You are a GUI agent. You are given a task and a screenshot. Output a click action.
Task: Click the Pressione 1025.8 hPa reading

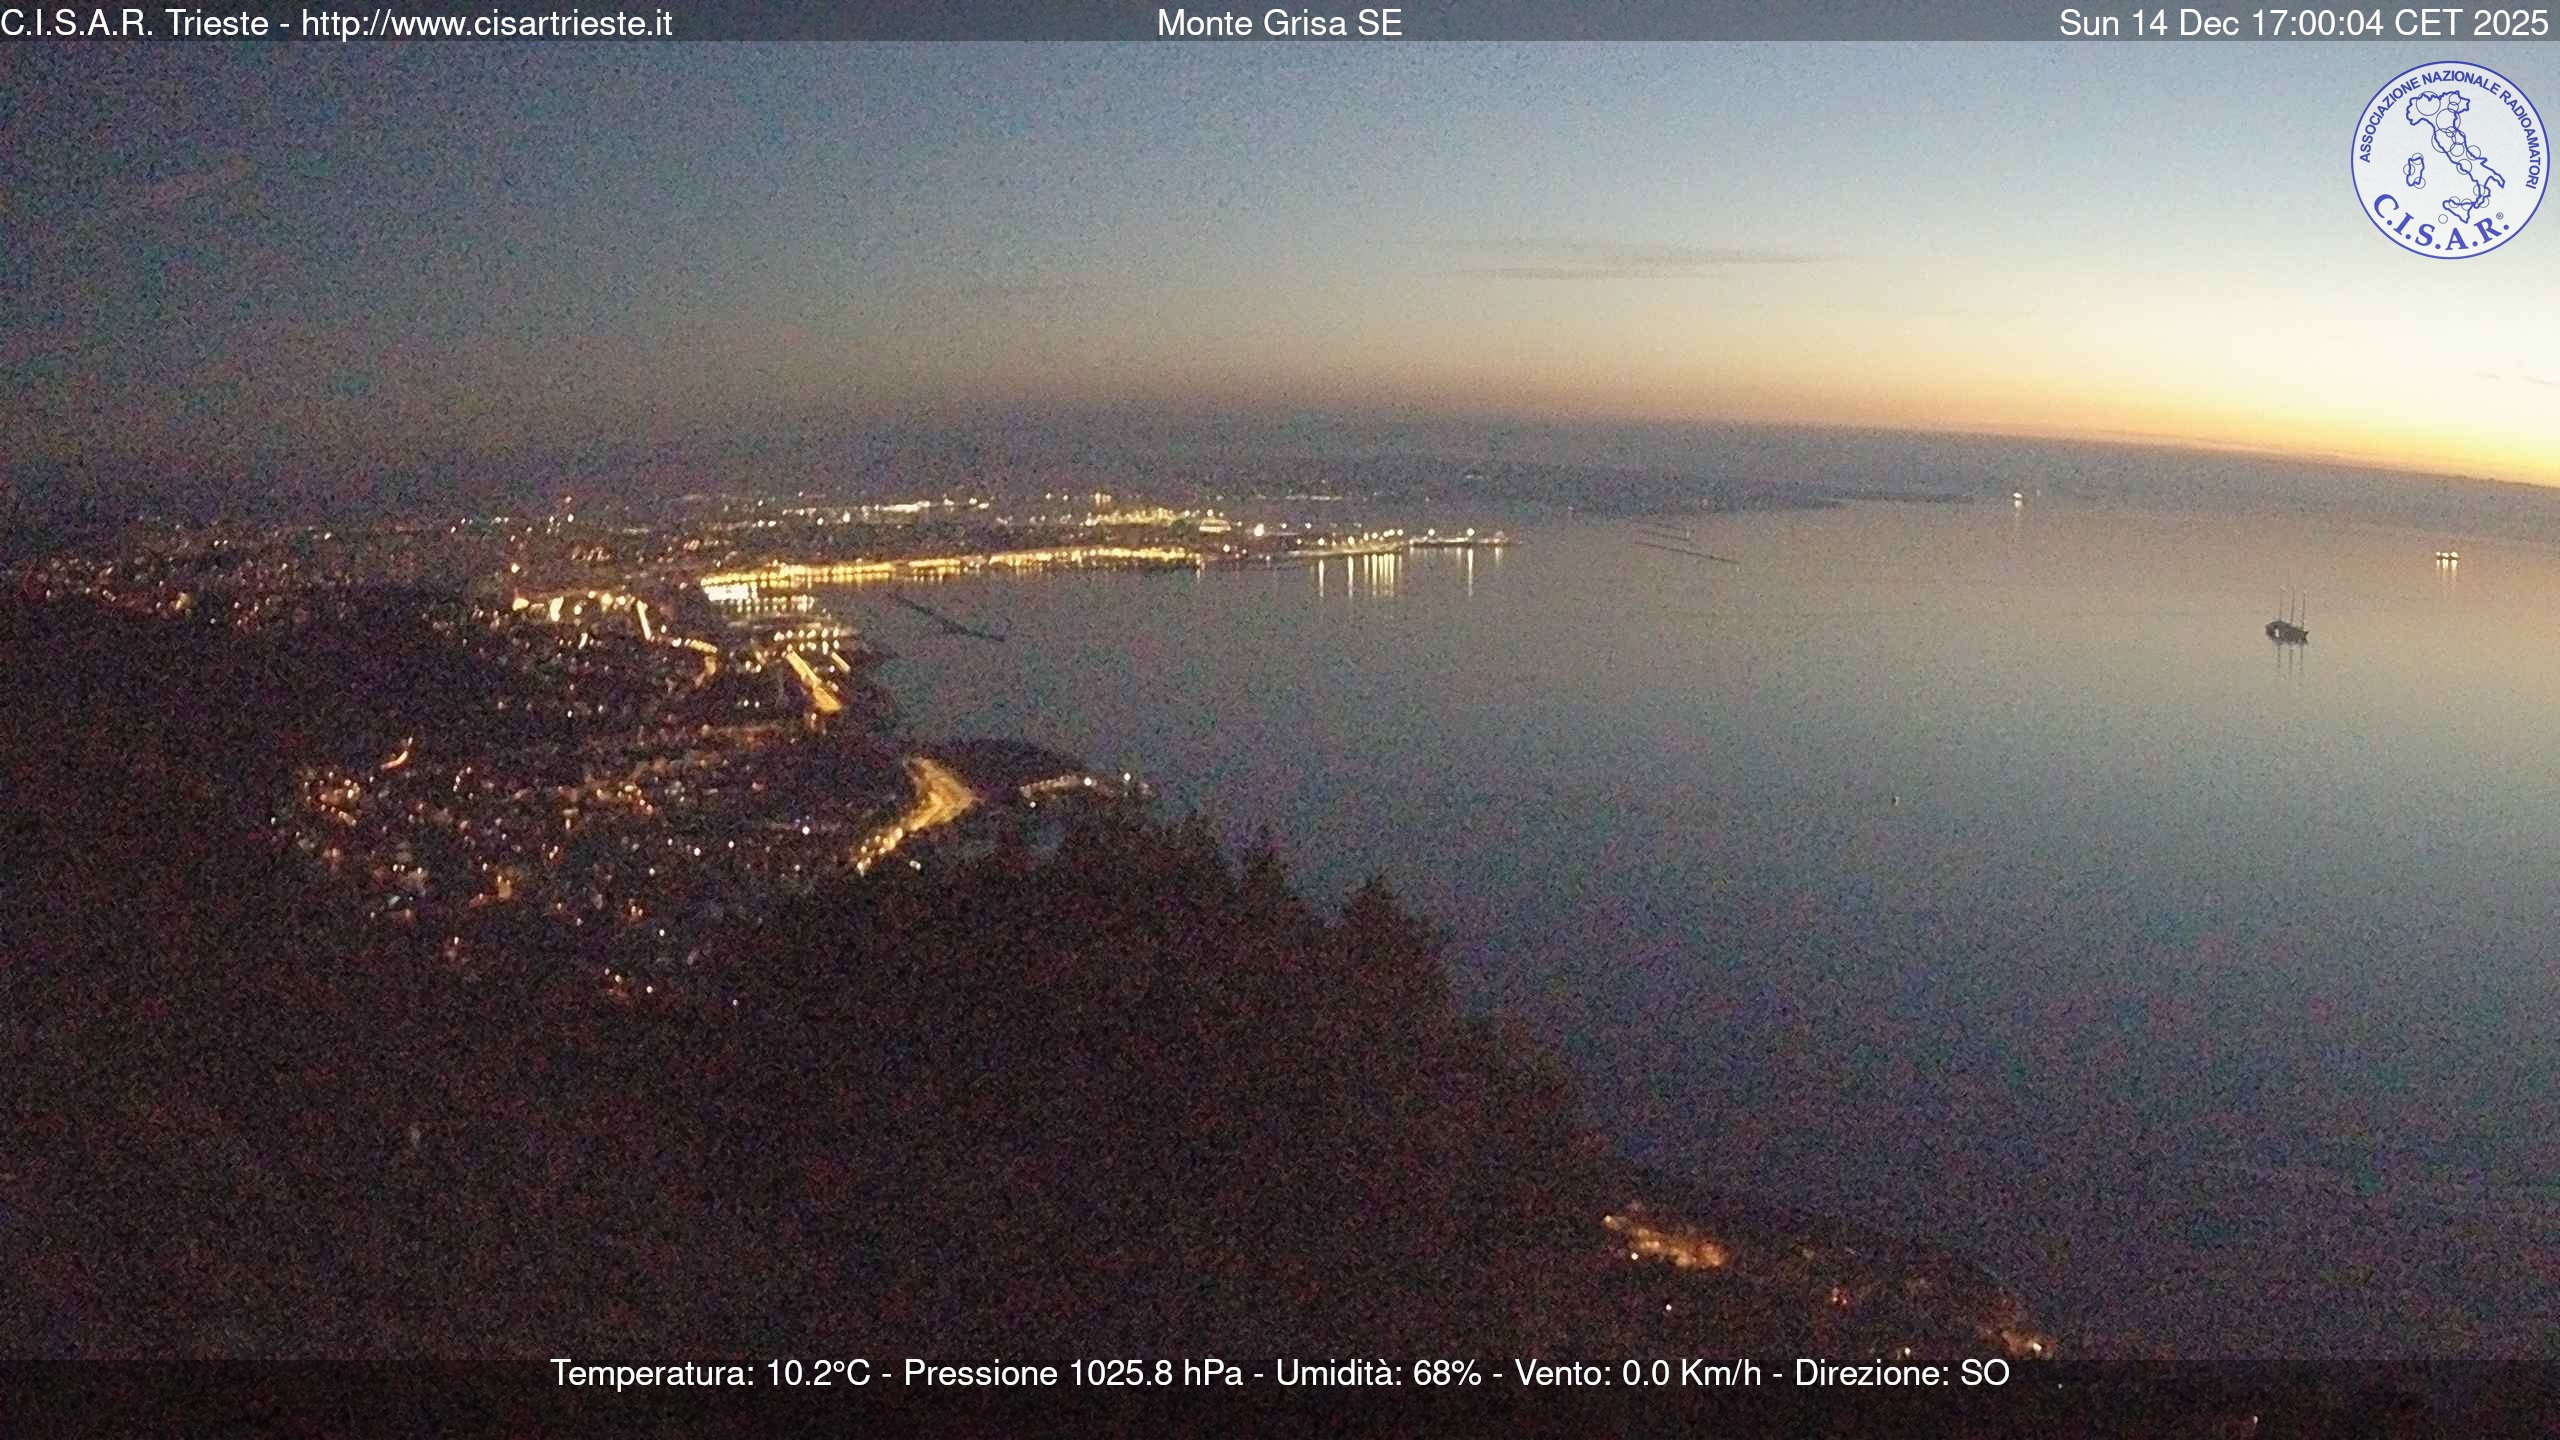[x=1072, y=1373]
